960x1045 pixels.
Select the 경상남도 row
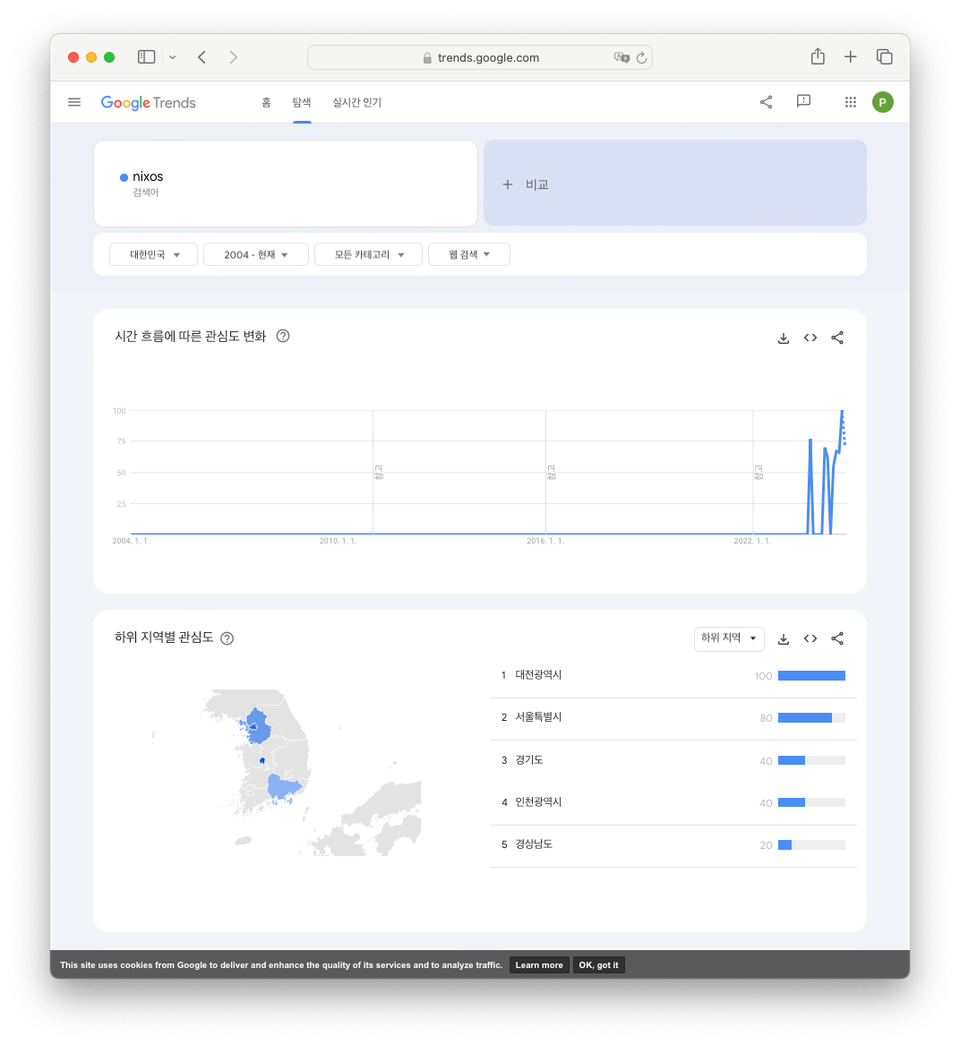(x=673, y=846)
